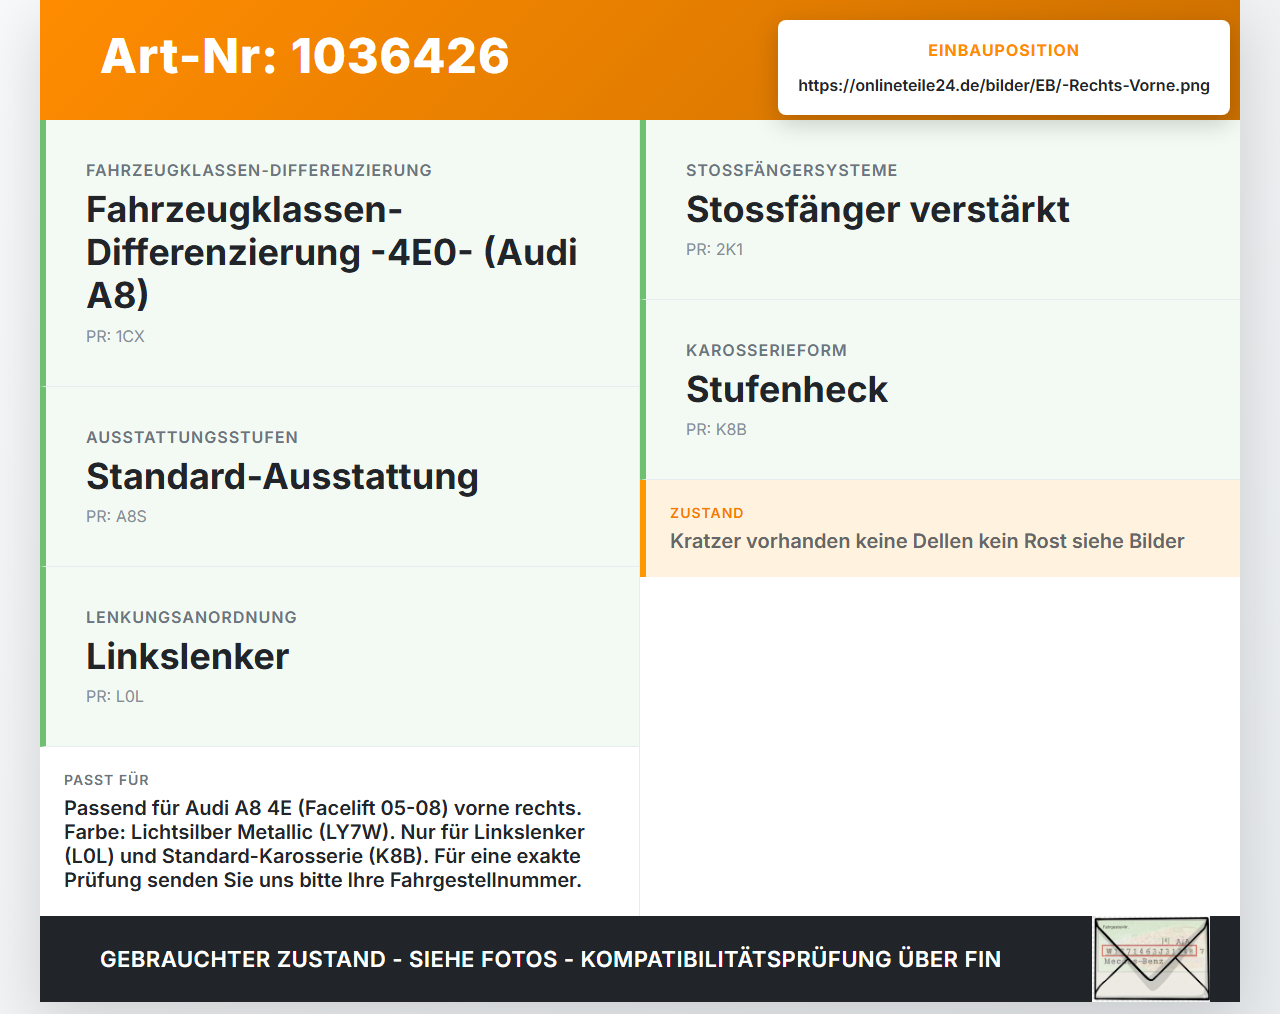1280x1014 pixels.
Task: Click the 'LENKUNGSANORDNUNG' category label
Action: click(x=191, y=617)
